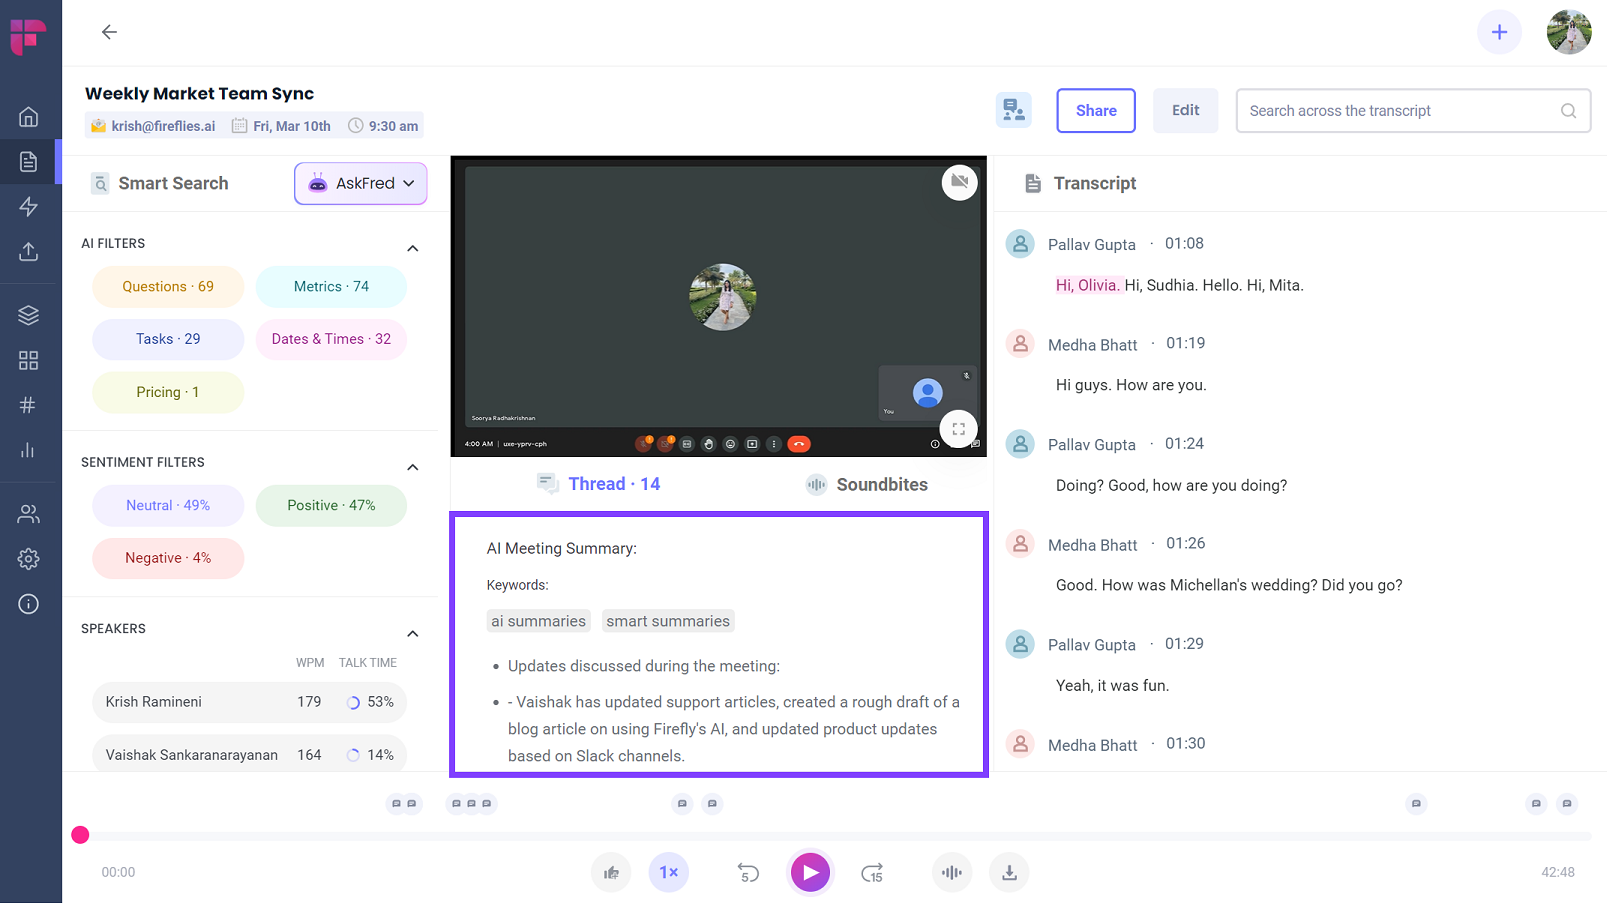Toggle the Positive · 47% sentiment filter
Viewport: 1607px width, 907px height.
(331, 505)
